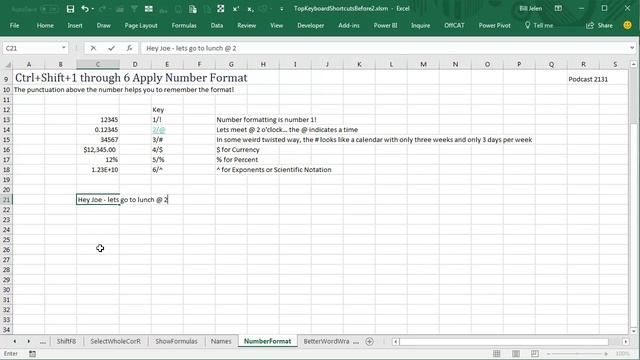640x360 pixels.
Task: Select the Review ribbon tab
Action: point(247,25)
